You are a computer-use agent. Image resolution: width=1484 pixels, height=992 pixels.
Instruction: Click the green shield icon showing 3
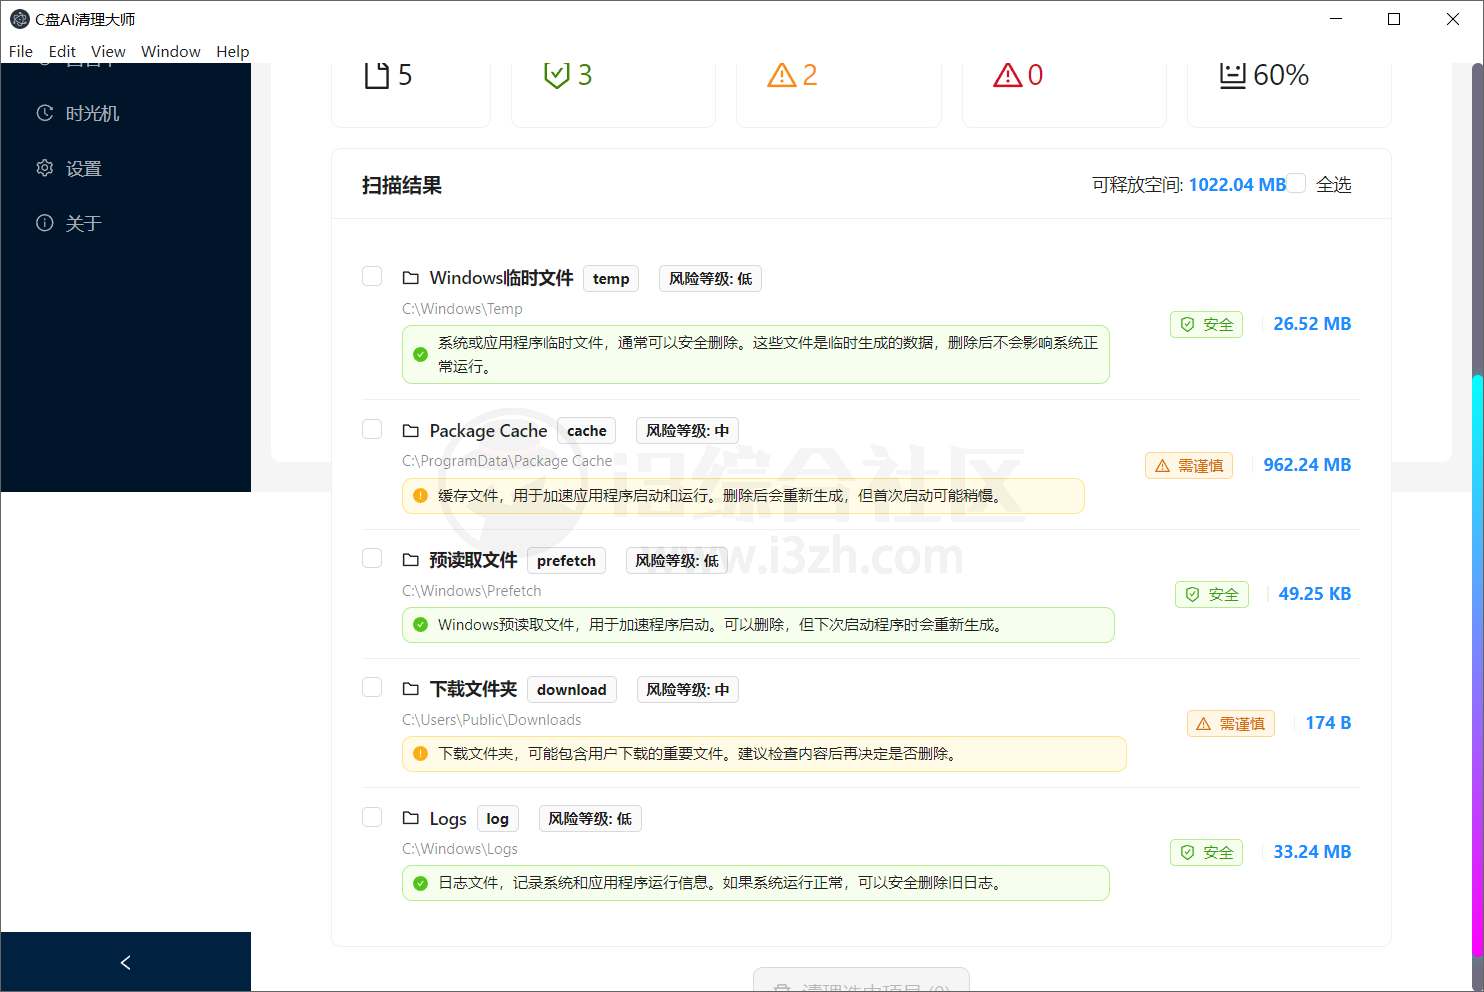pos(557,73)
